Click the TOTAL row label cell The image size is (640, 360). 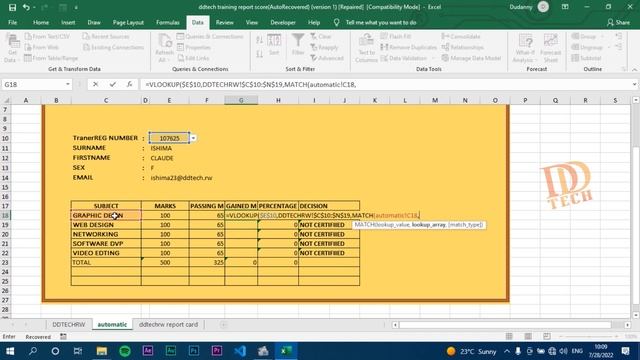pyautogui.click(x=106, y=262)
